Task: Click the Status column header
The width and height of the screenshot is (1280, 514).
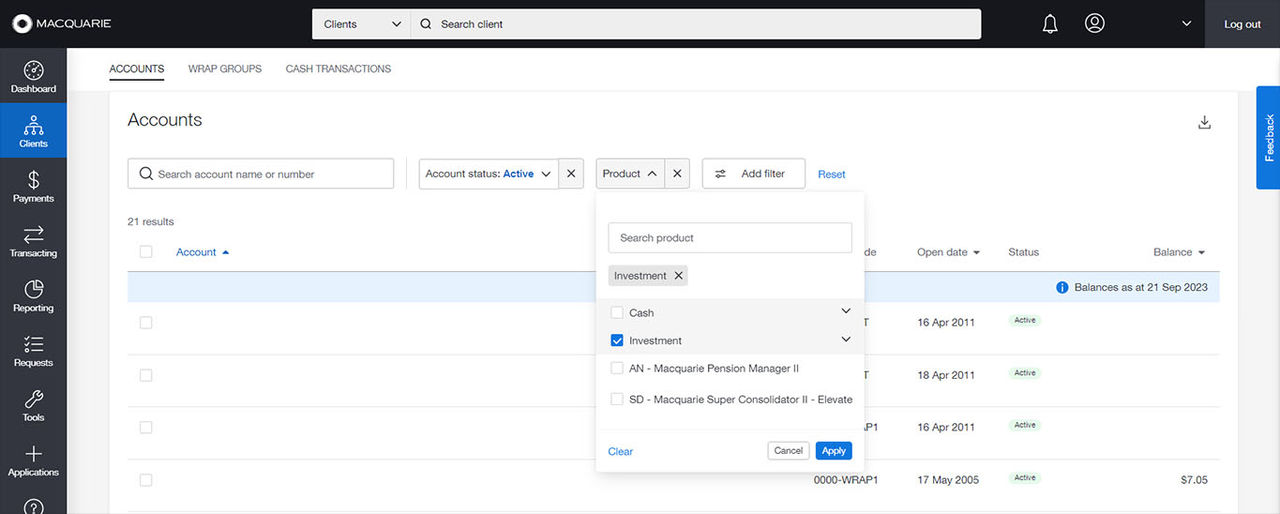Action: tap(1023, 252)
